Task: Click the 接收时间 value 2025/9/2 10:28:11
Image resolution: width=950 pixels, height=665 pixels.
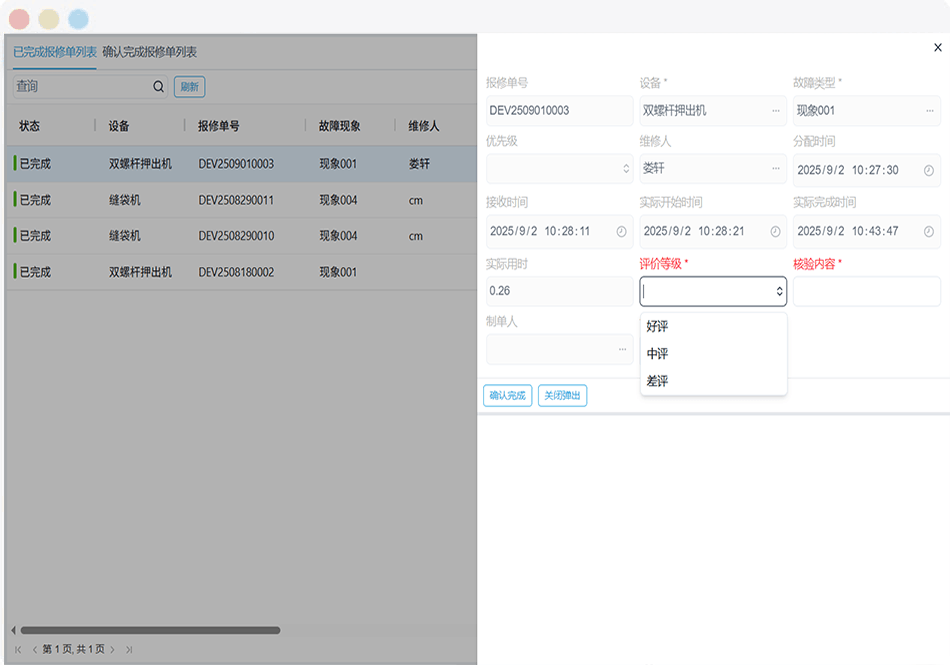Action: coord(540,231)
